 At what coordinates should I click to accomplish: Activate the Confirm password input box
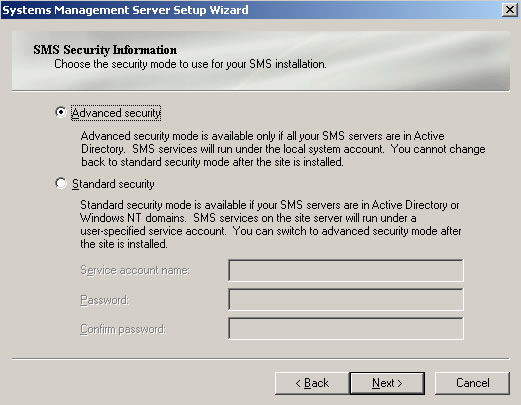346,328
